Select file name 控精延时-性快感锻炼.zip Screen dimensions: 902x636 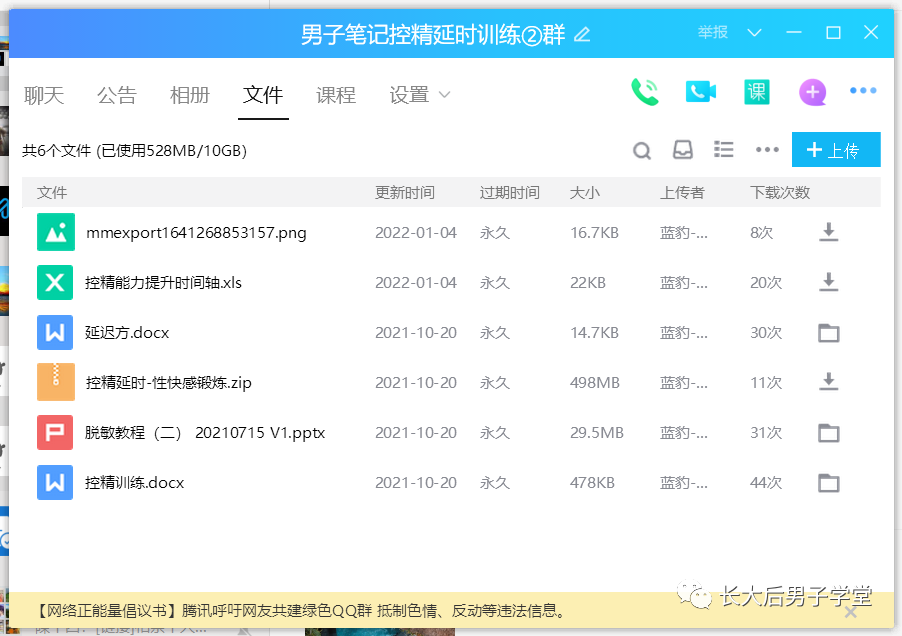(169, 383)
